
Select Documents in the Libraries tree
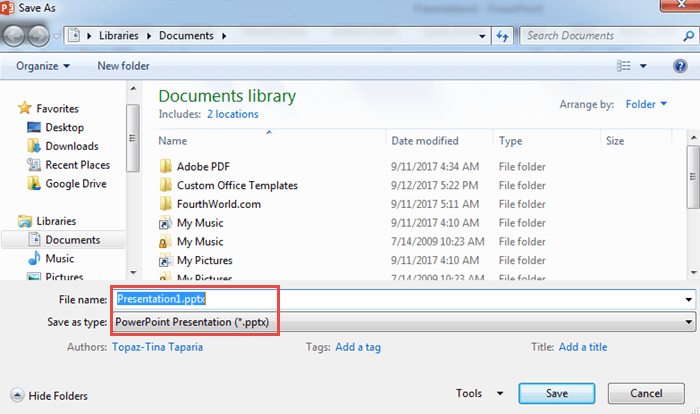(64, 240)
